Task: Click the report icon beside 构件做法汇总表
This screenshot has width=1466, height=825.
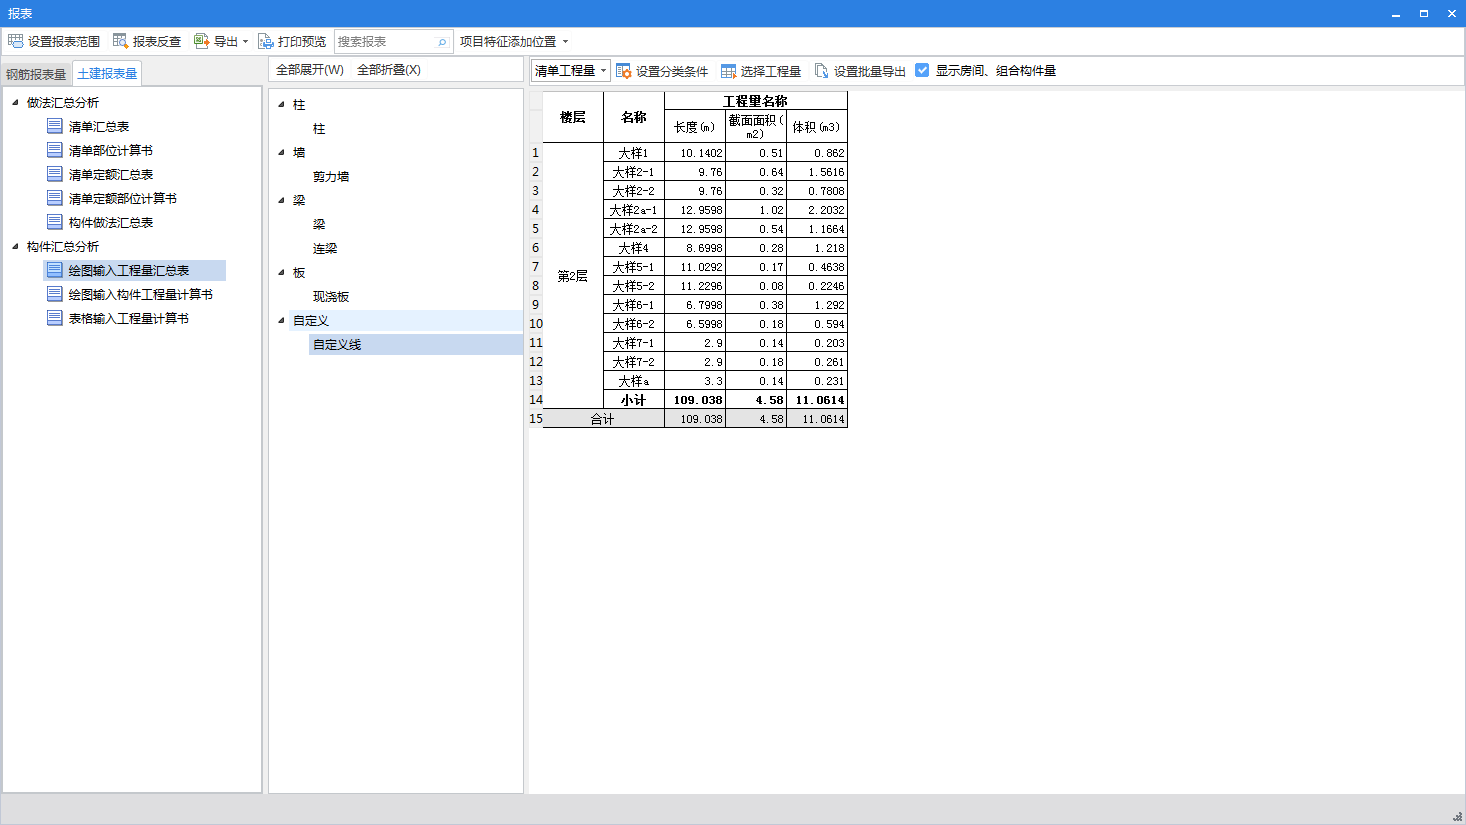Action: point(55,222)
